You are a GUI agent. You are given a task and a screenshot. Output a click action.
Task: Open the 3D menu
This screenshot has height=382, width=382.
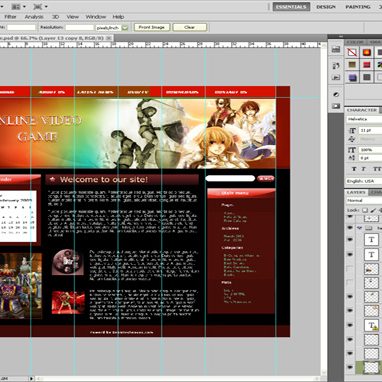click(55, 17)
